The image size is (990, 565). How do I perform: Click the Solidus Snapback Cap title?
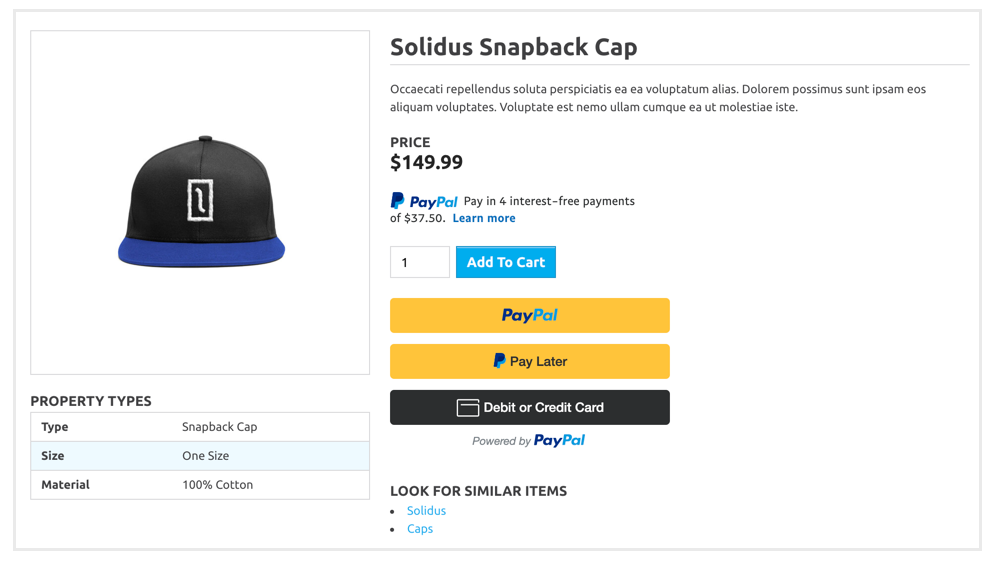pos(513,47)
